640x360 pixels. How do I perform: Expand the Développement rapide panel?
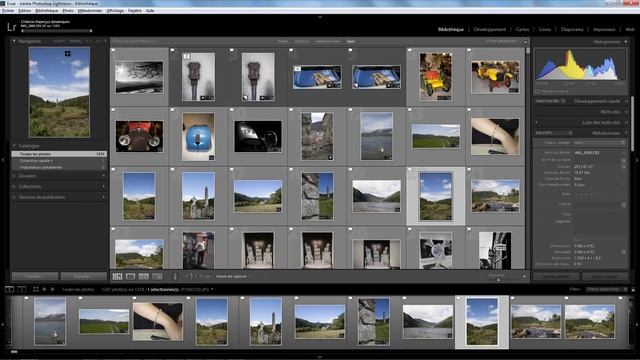coord(626,101)
